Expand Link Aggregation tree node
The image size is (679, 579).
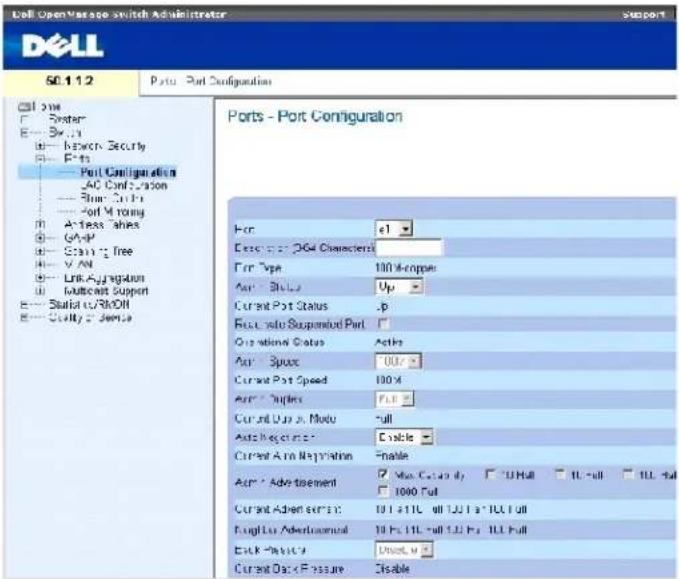40,278
